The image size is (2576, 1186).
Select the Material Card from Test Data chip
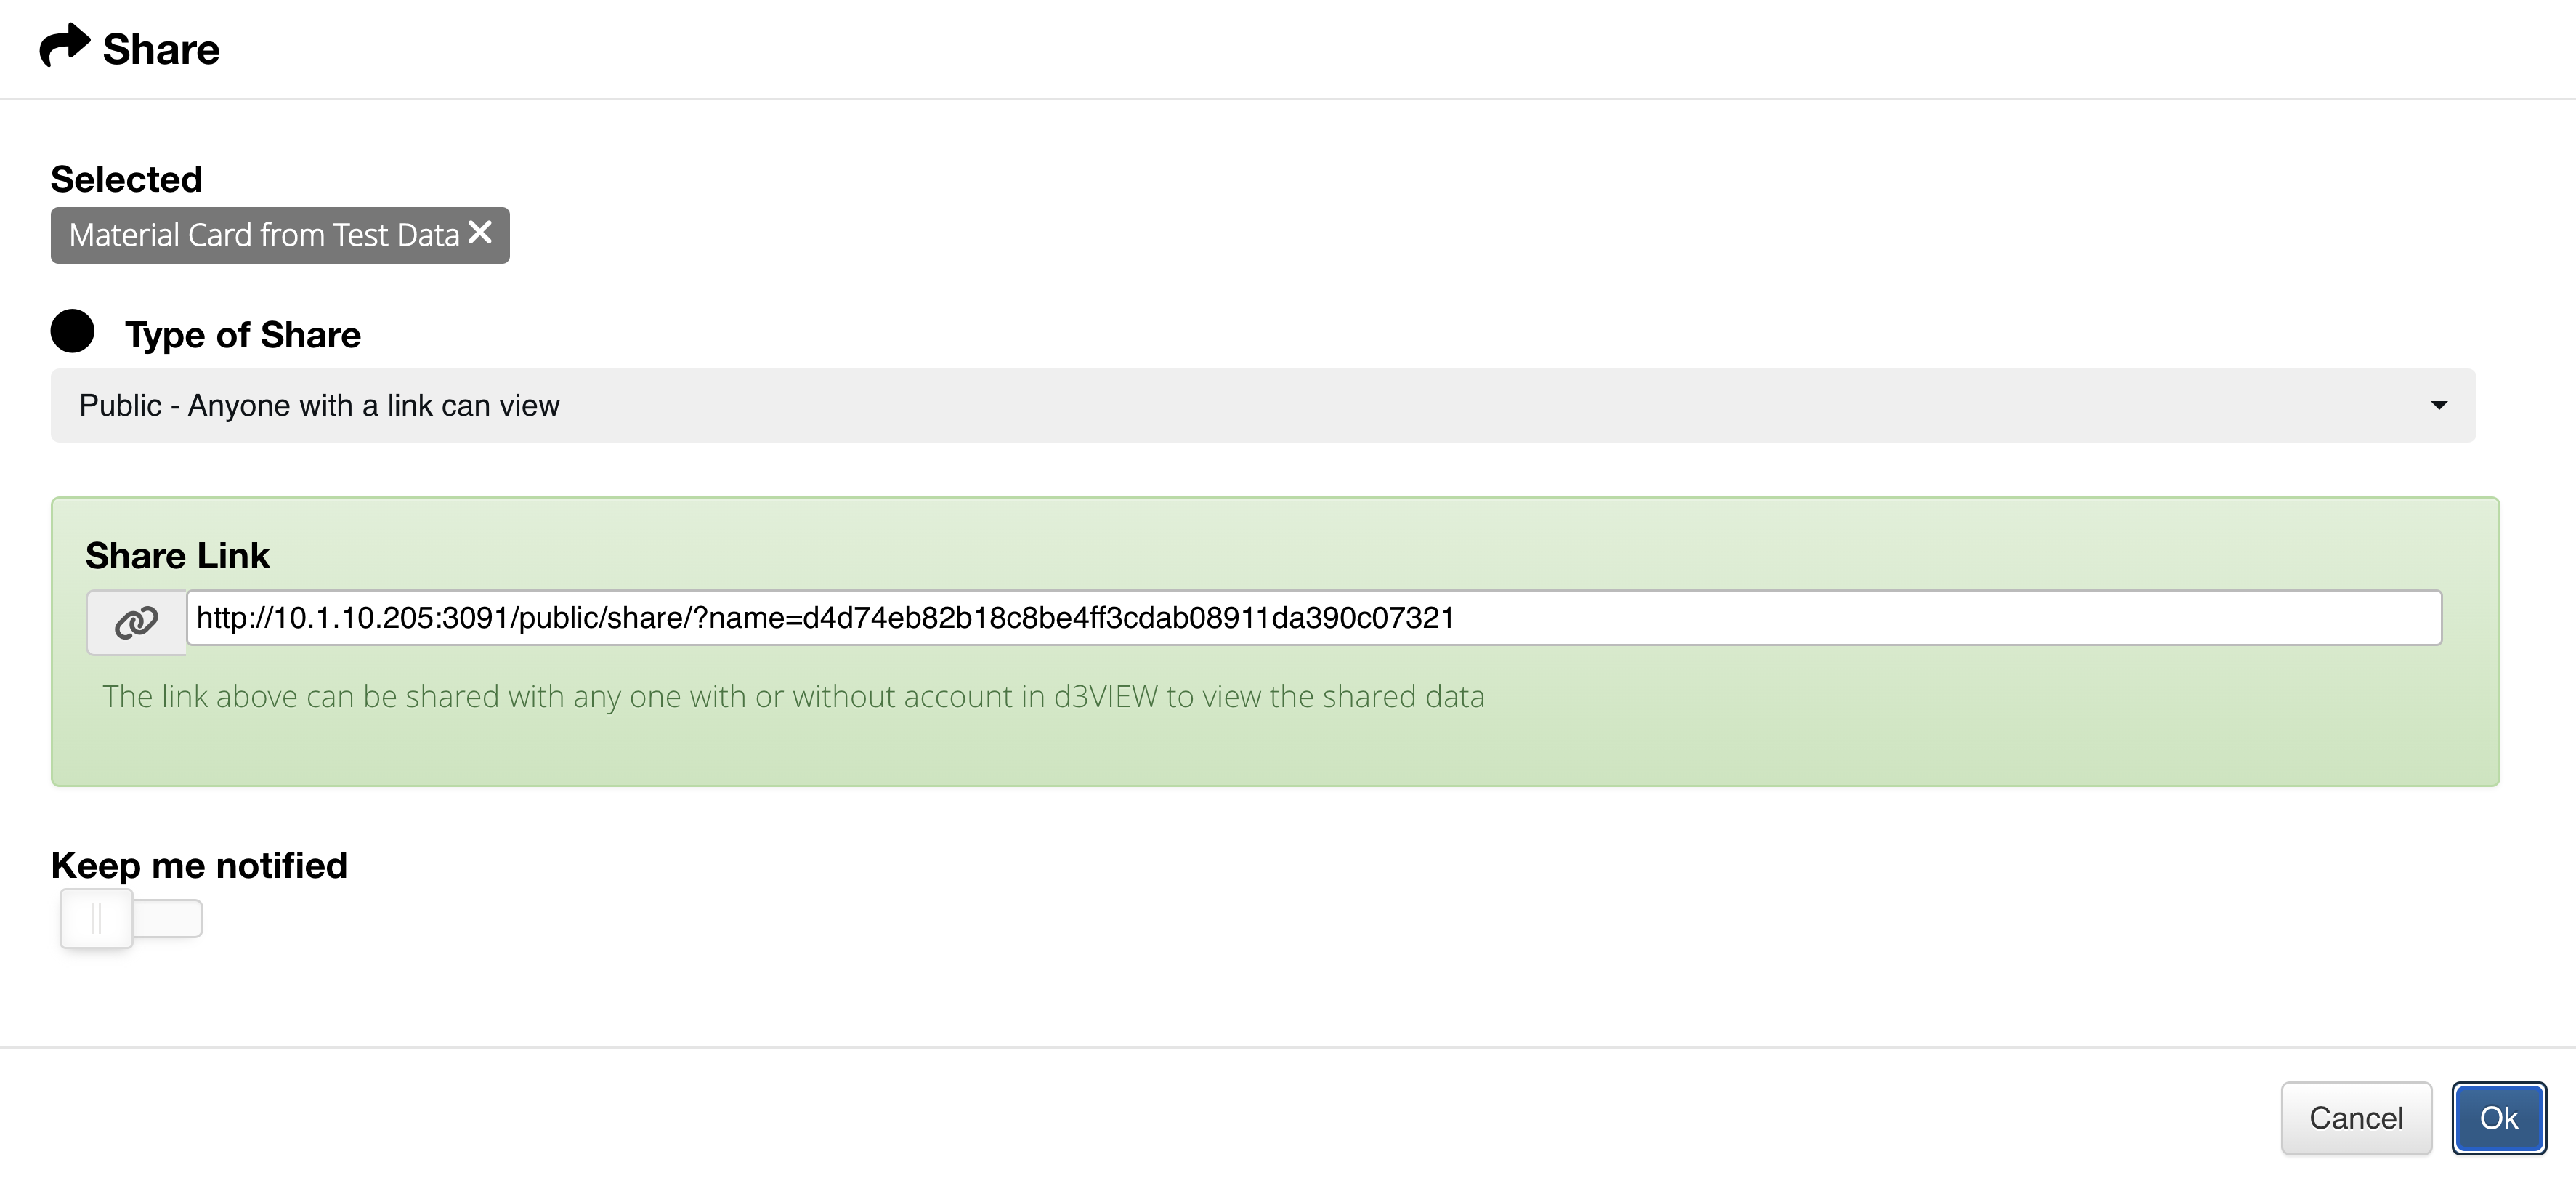point(264,235)
